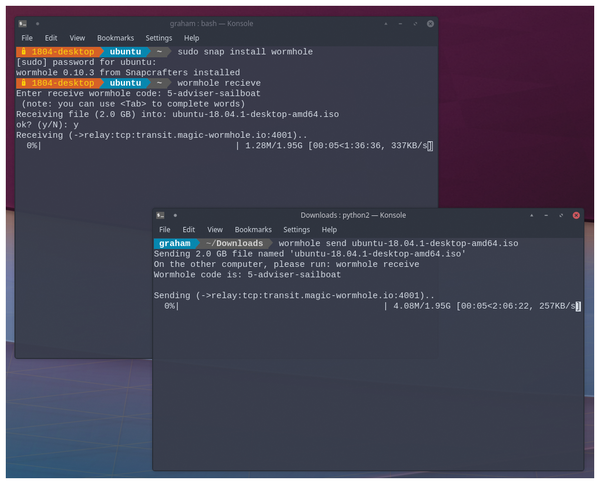Click the 'graham : bash — Konsole' window title
Image resolution: width=600 pixels, height=484 pixels.
(211, 24)
